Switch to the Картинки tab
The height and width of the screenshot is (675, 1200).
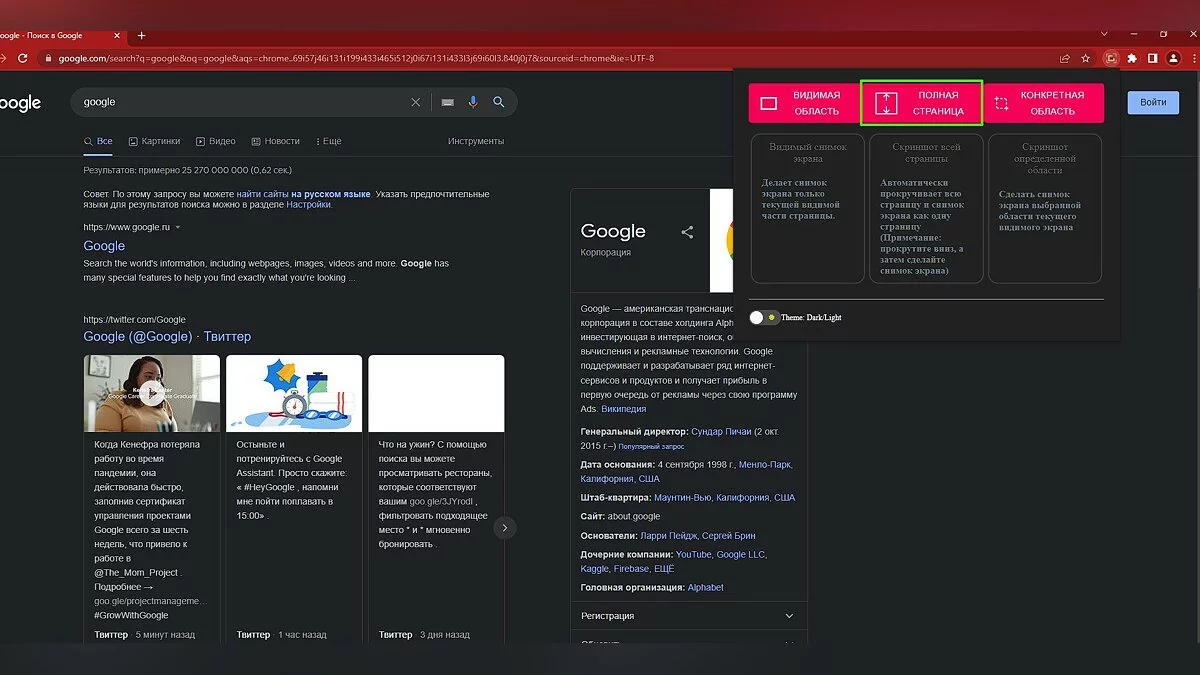pyautogui.click(x=154, y=141)
